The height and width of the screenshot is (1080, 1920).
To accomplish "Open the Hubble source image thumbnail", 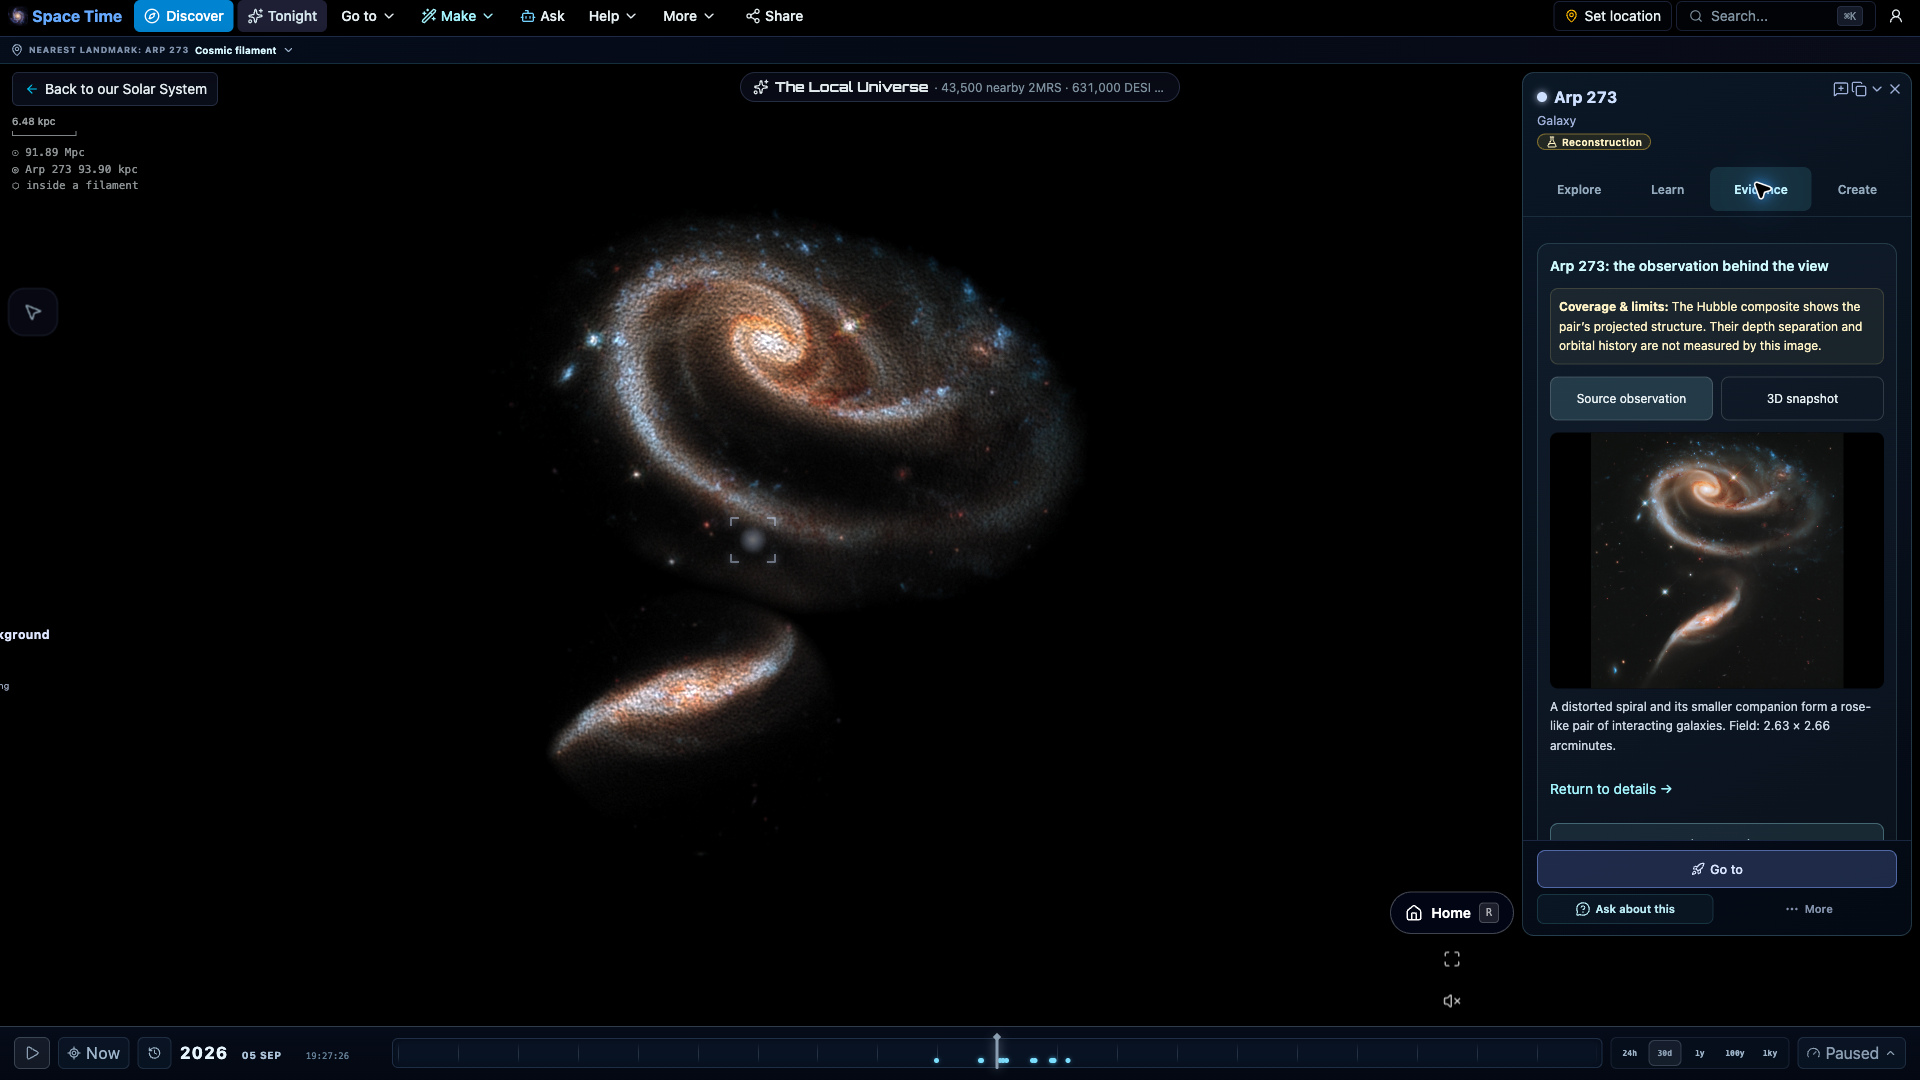I will pos(1717,560).
